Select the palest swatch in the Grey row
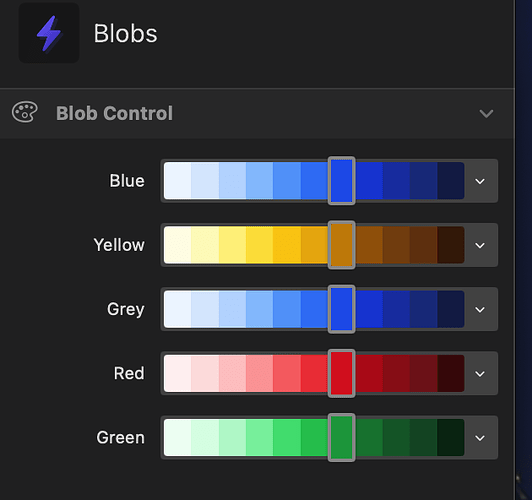The image size is (532, 500). pos(177,309)
